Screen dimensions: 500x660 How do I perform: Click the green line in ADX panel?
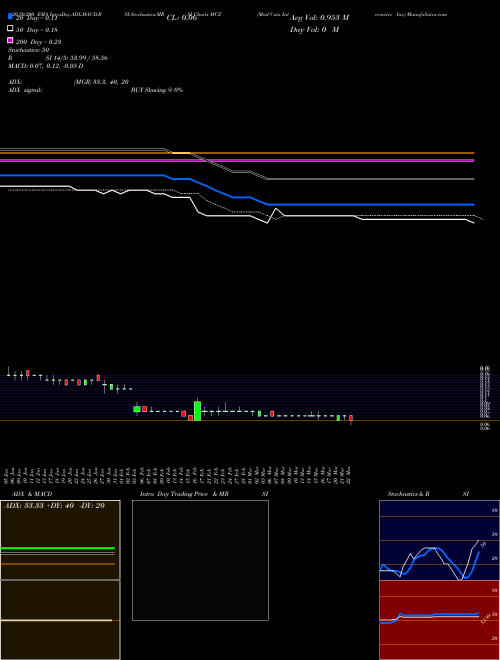coord(58,548)
